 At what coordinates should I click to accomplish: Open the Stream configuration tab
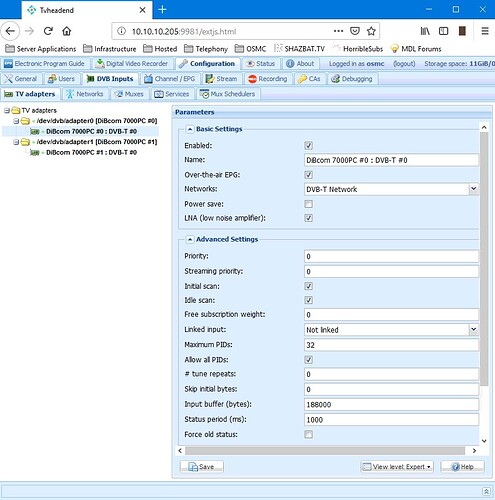(222, 79)
